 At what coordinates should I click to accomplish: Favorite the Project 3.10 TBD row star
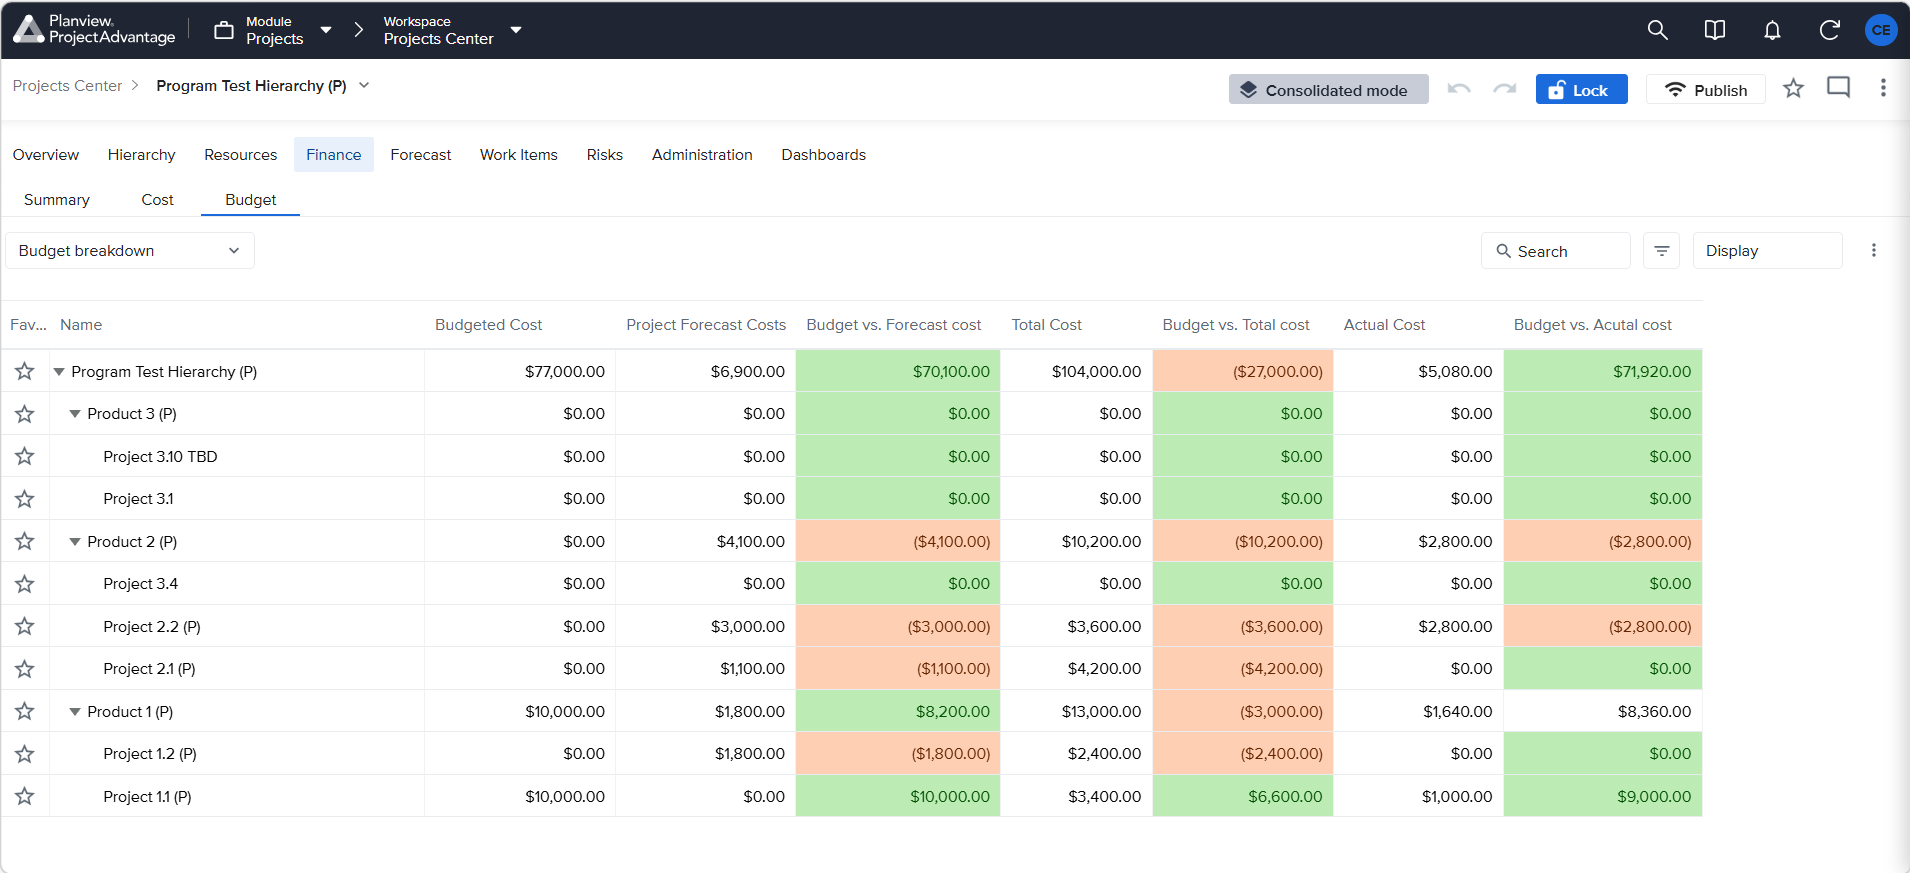point(25,457)
